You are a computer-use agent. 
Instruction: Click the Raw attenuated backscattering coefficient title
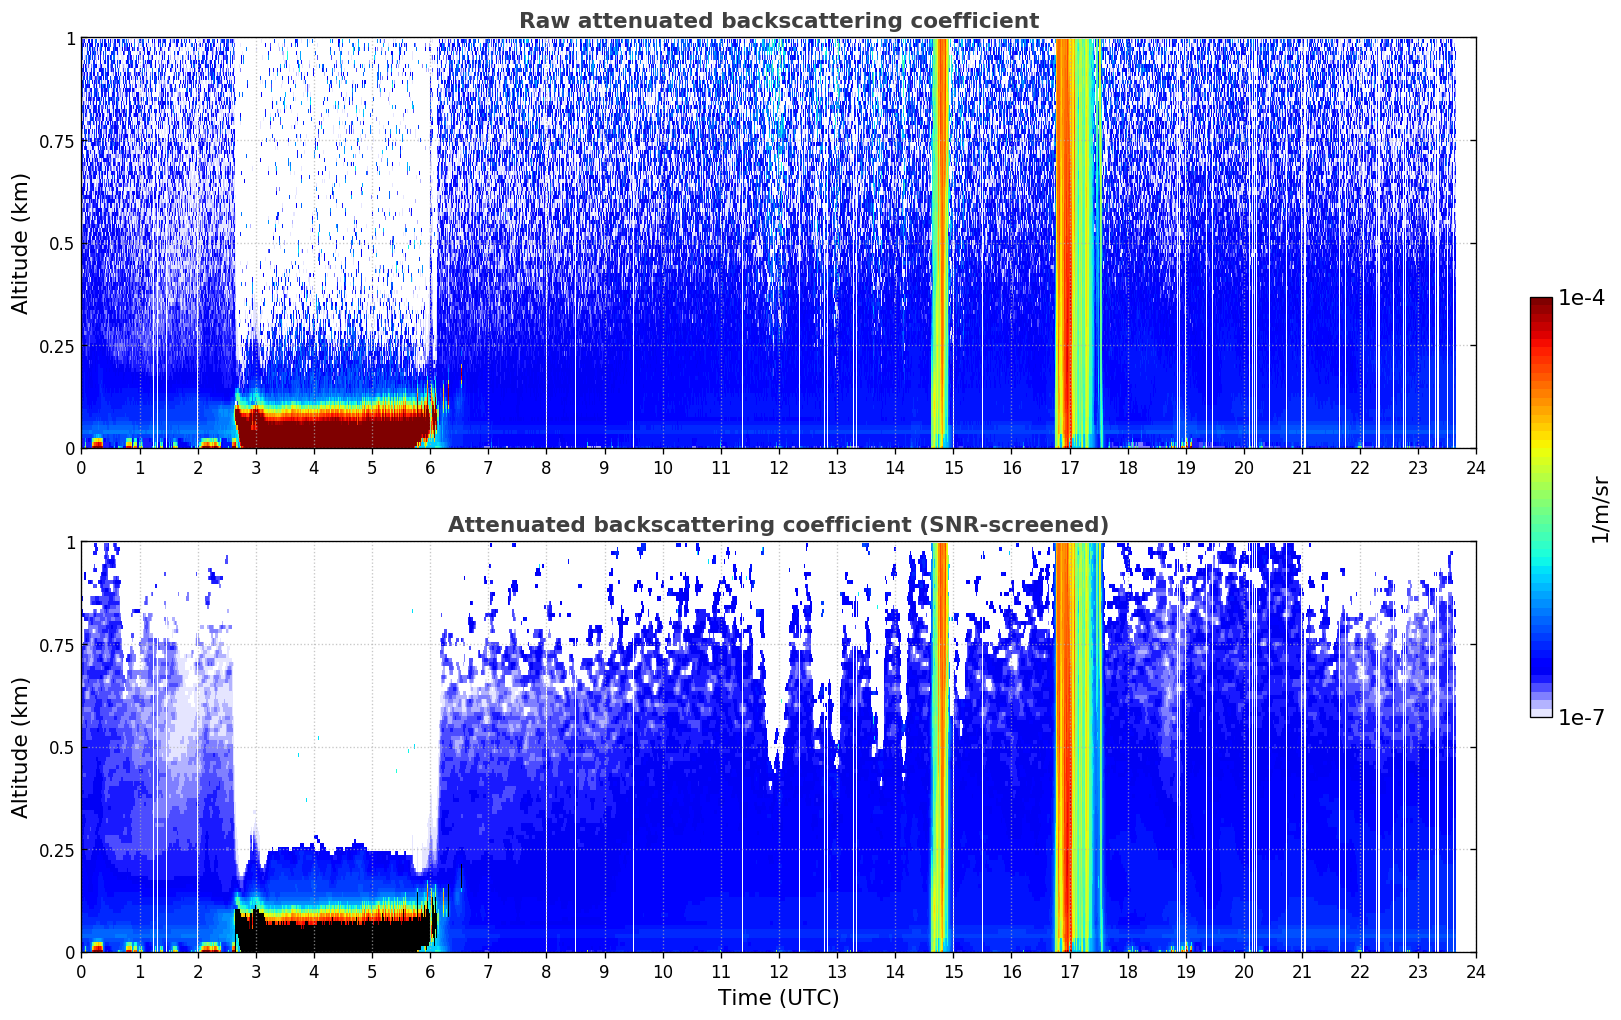(x=778, y=21)
